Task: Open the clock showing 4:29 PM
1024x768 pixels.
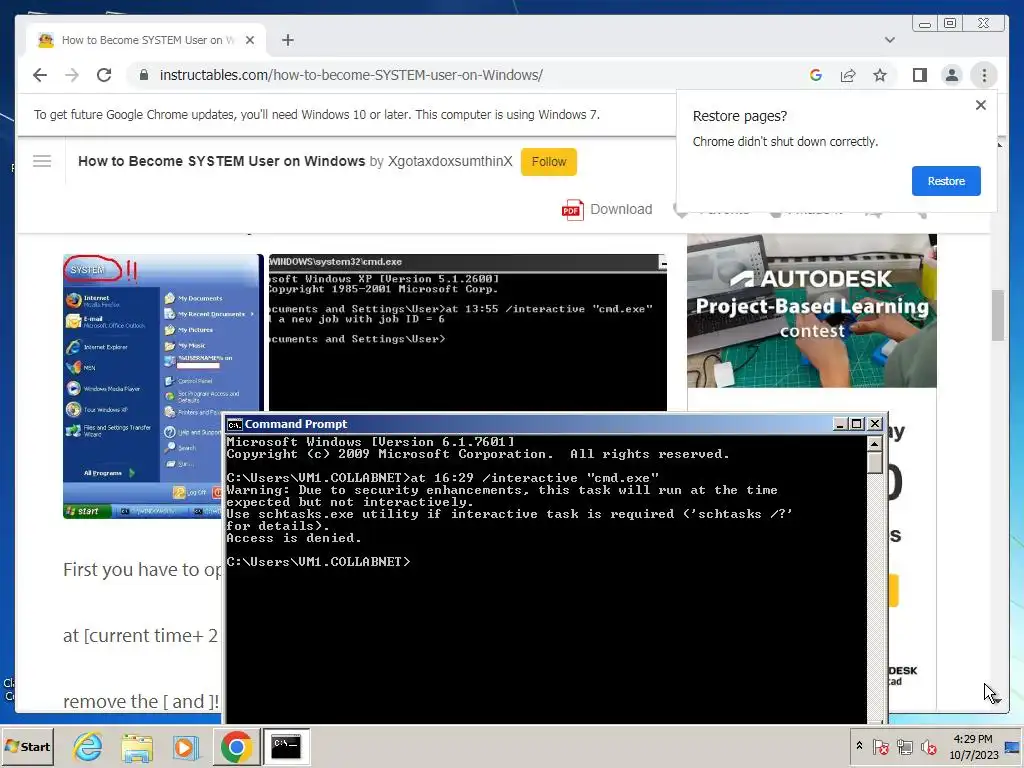Action: pyautogui.click(x=973, y=746)
